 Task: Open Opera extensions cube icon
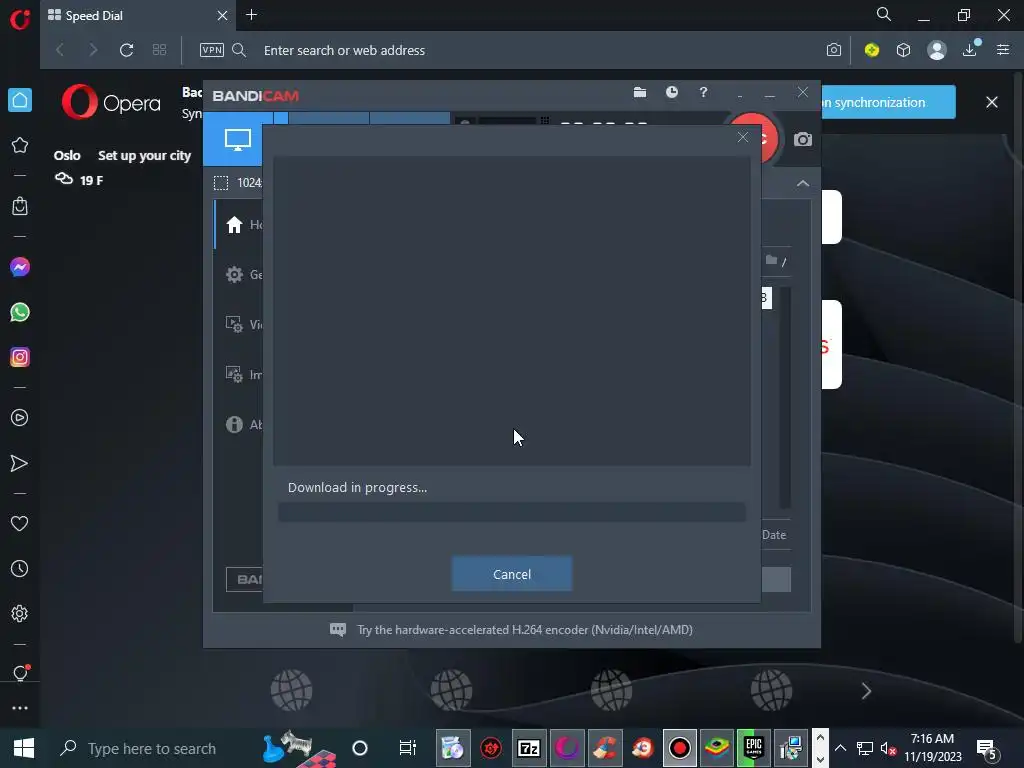pyautogui.click(x=903, y=50)
